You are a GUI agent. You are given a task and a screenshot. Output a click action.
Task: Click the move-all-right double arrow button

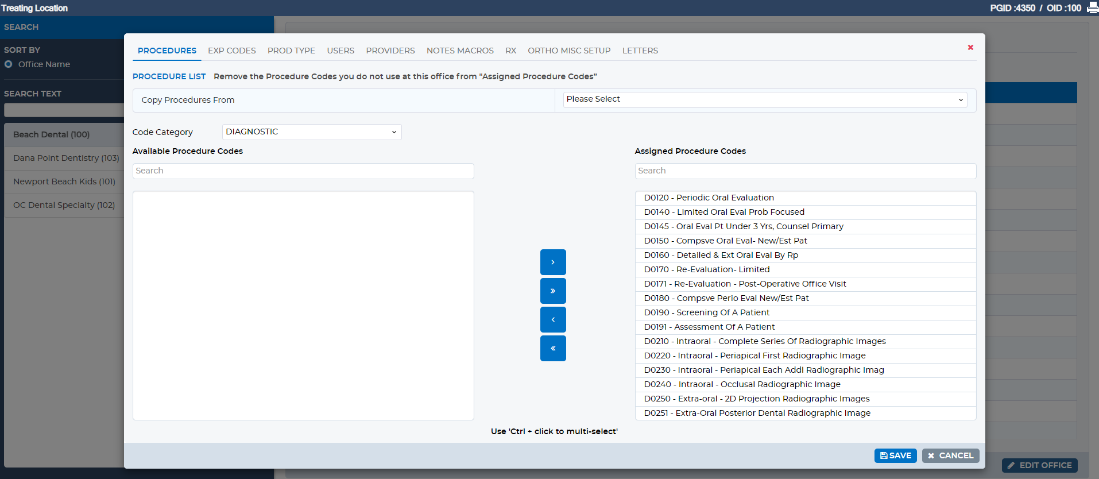(552, 290)
